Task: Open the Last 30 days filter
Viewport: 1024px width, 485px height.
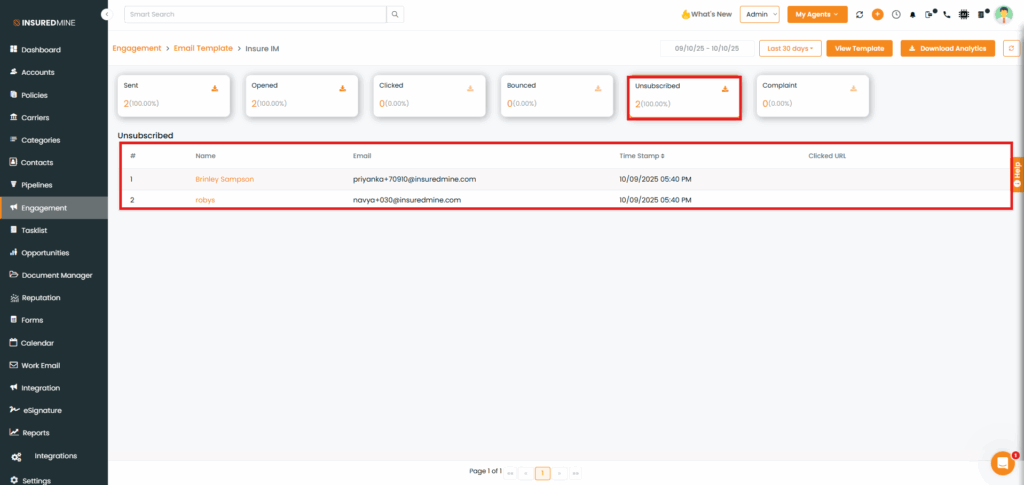Action: (x=789, y=48)
